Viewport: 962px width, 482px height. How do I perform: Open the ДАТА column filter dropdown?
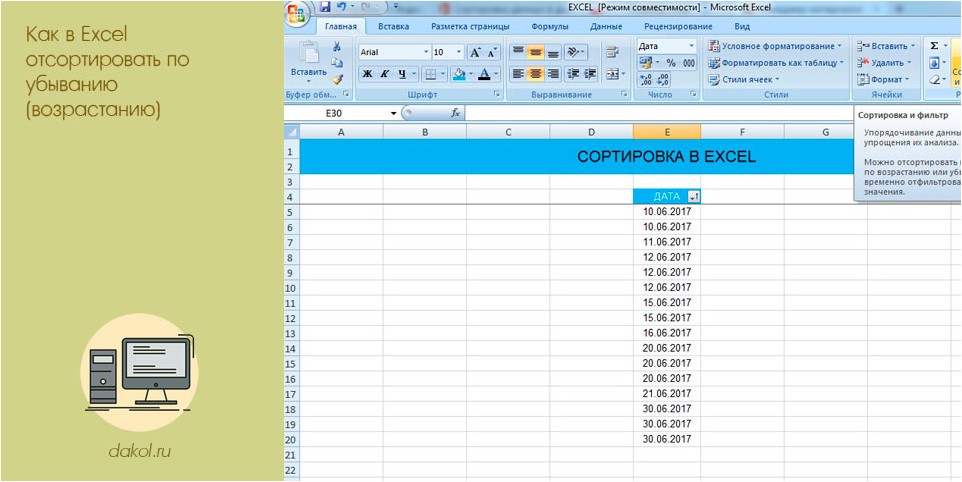tap(693, 197)
